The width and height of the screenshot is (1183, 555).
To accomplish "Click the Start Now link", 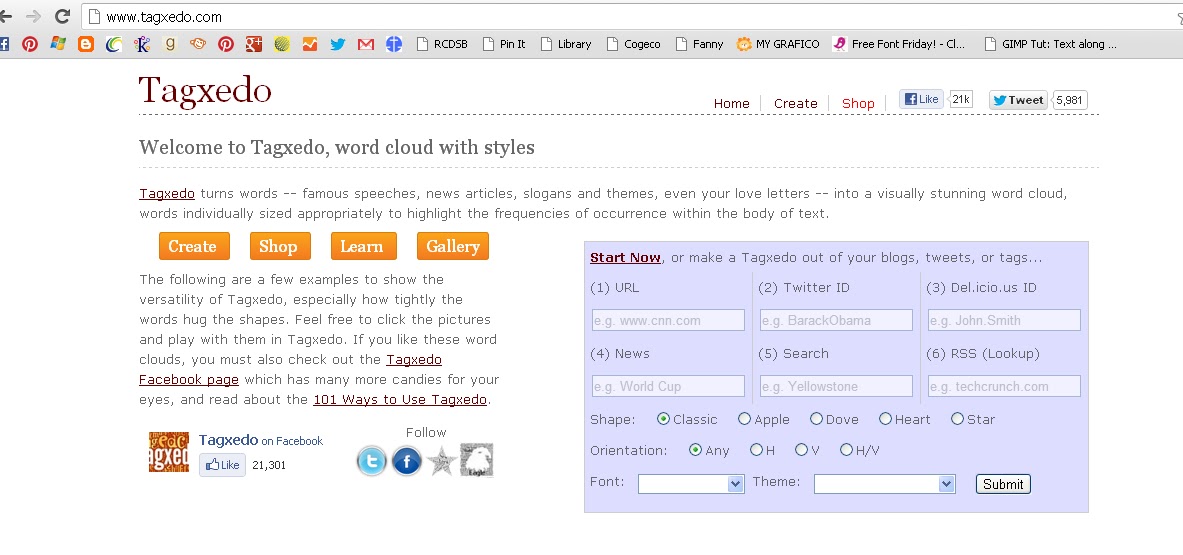I will point(625,257).
